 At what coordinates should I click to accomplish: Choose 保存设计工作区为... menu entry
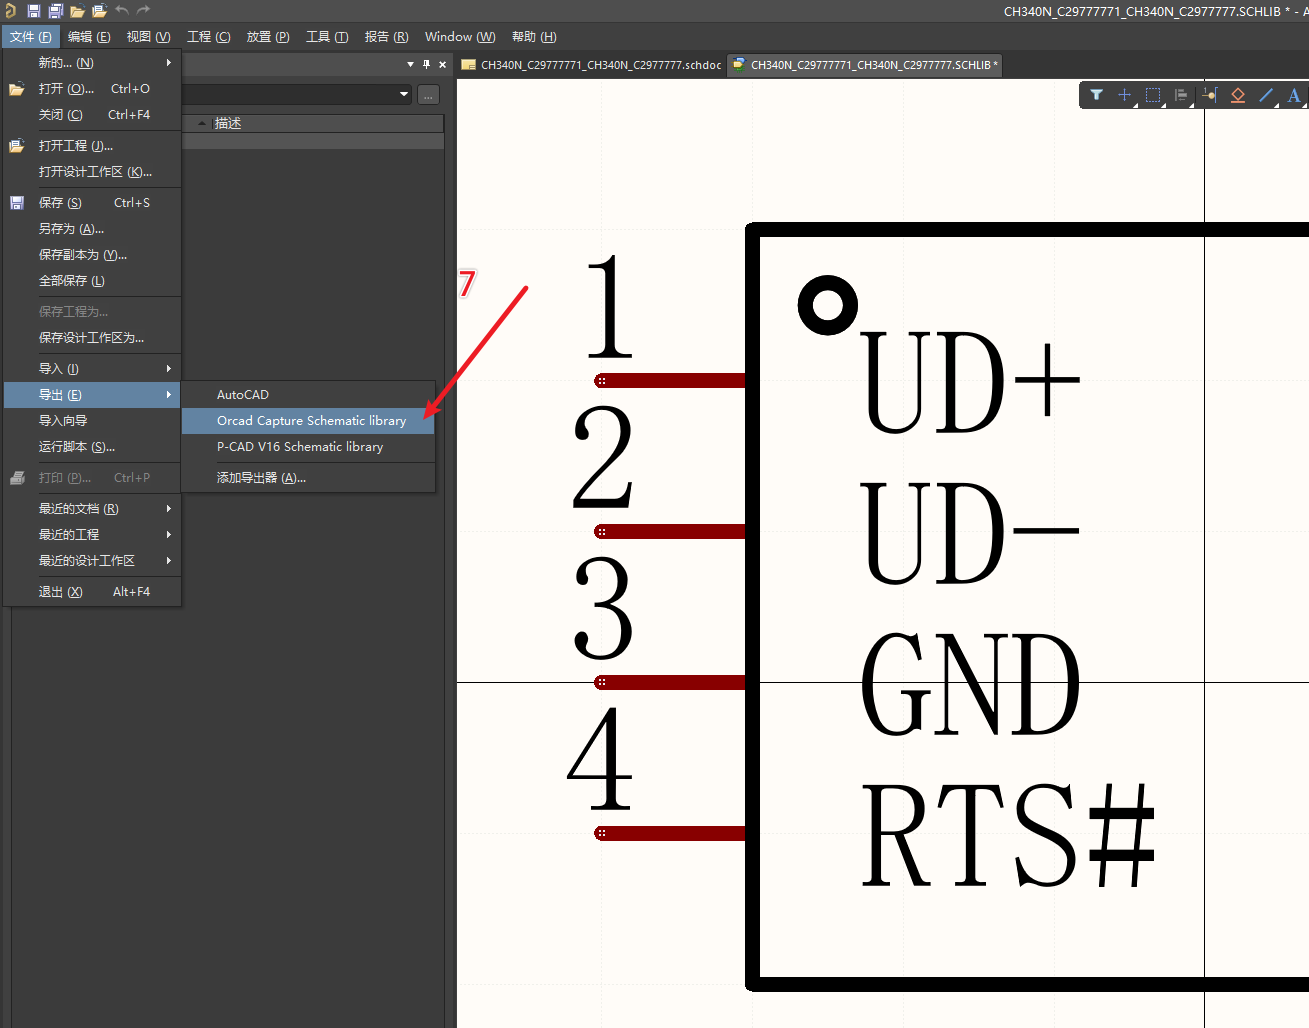[92, 338]
